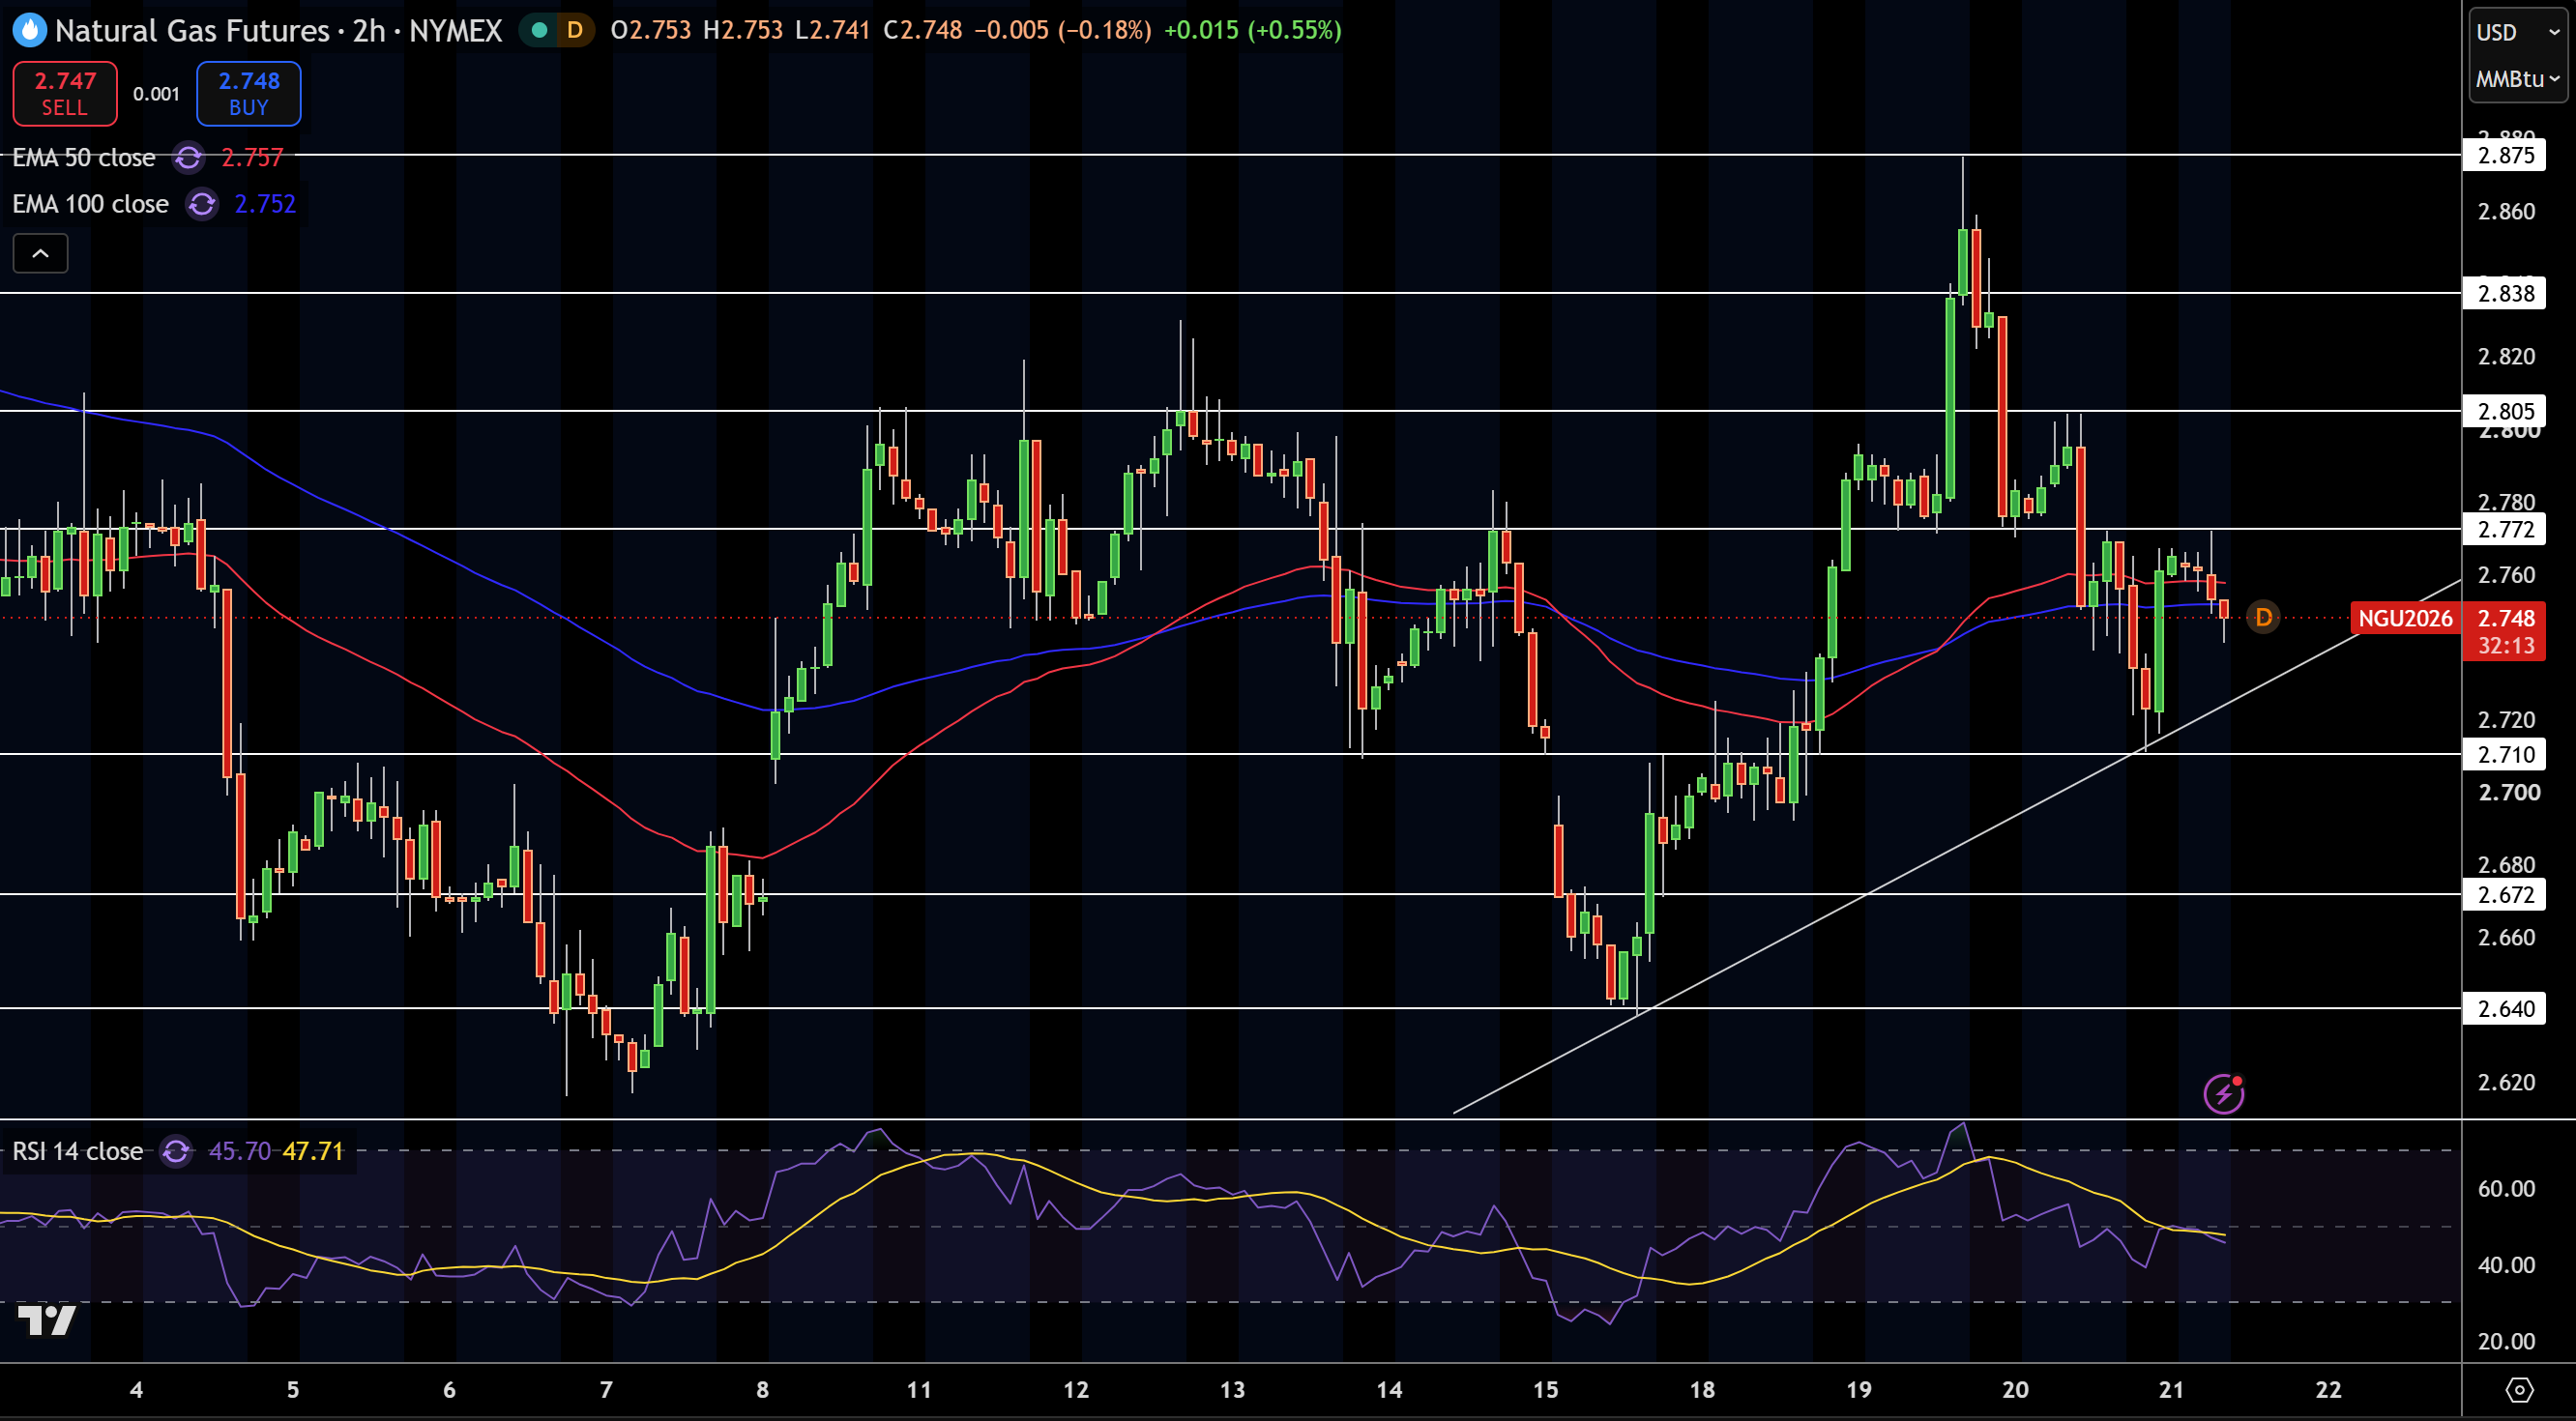Click the 2.672 horizontal line price label

[x=2504, y=894]
